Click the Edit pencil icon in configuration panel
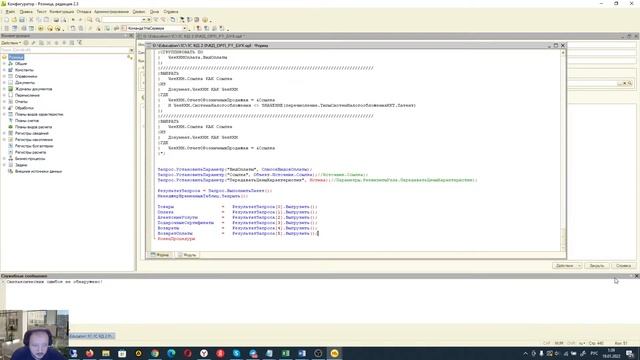640x360 pixels. [x=33, y=42]
